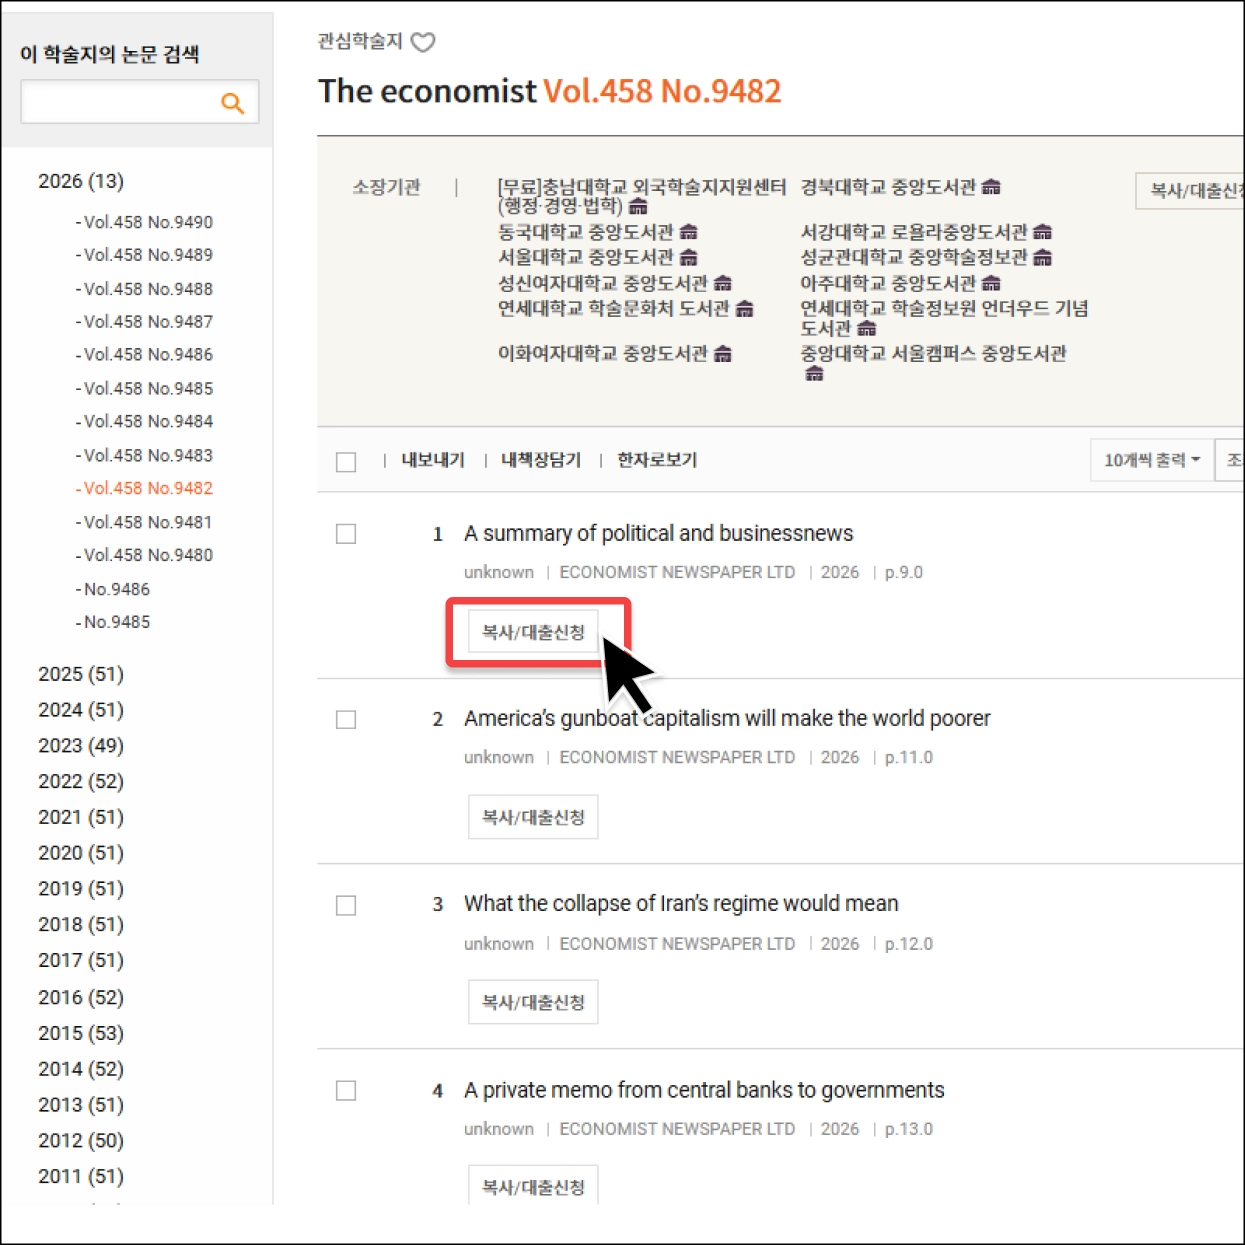This screenshot has height=1245, width=1245.
Task: Open issue Vol.458 No.9485
Action: (148, 389)
